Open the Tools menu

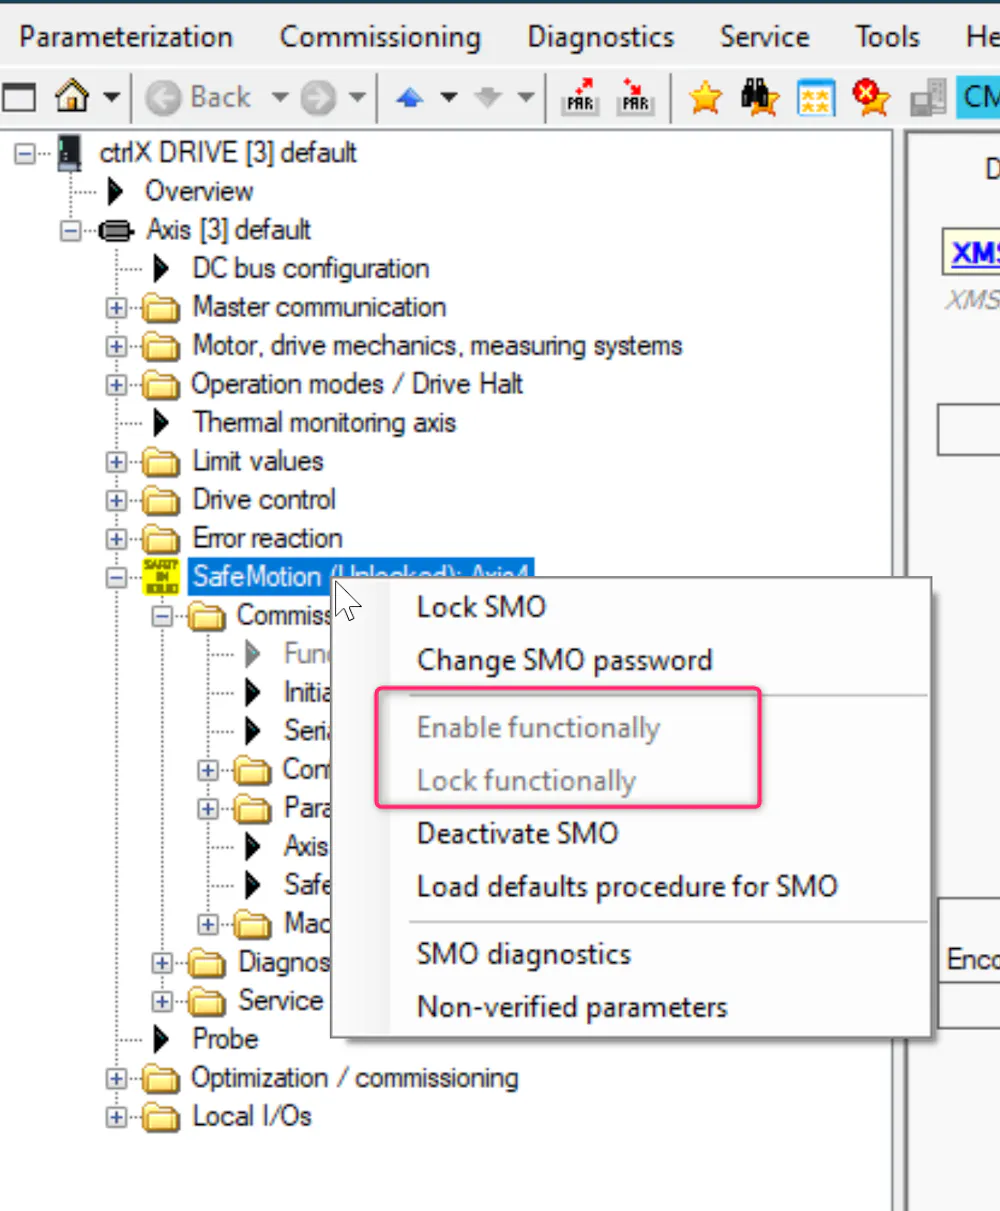point(887,37)
